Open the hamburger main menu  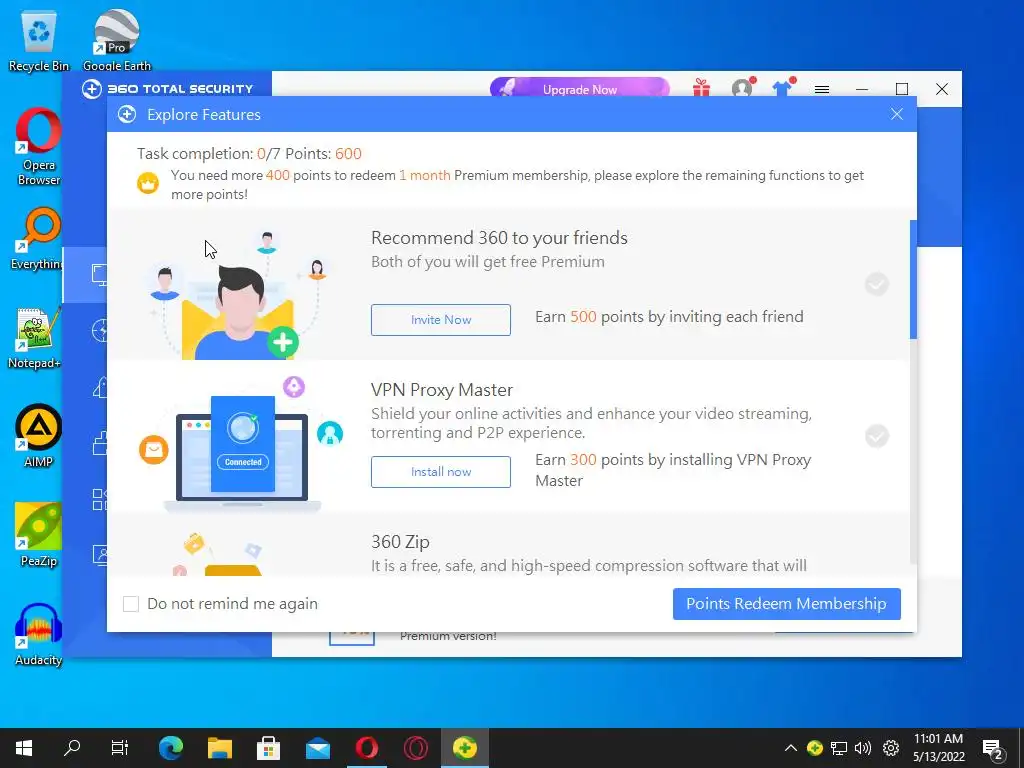(822, 89)
